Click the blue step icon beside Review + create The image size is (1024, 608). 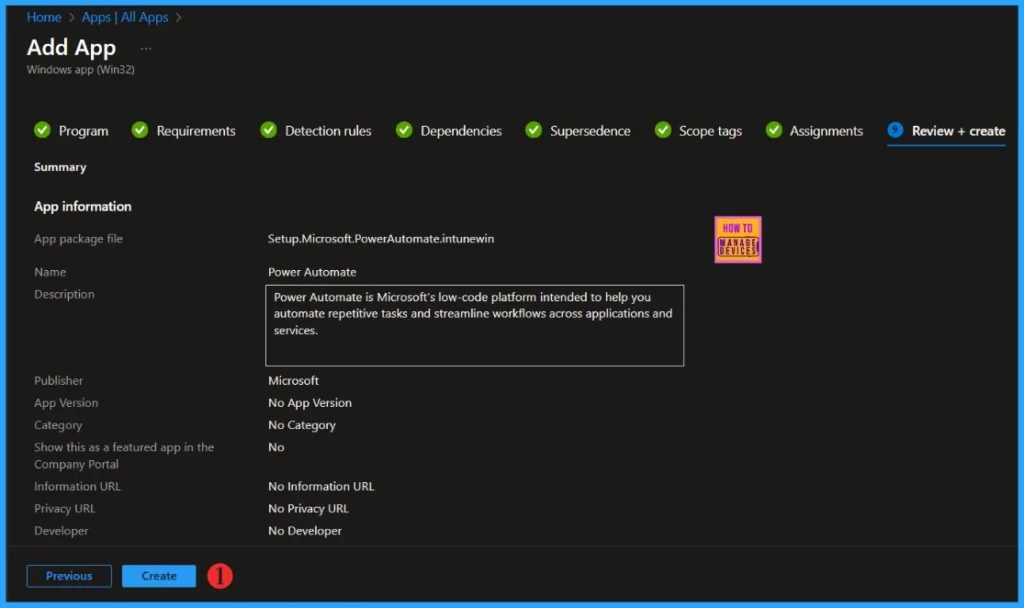point(895,130)
